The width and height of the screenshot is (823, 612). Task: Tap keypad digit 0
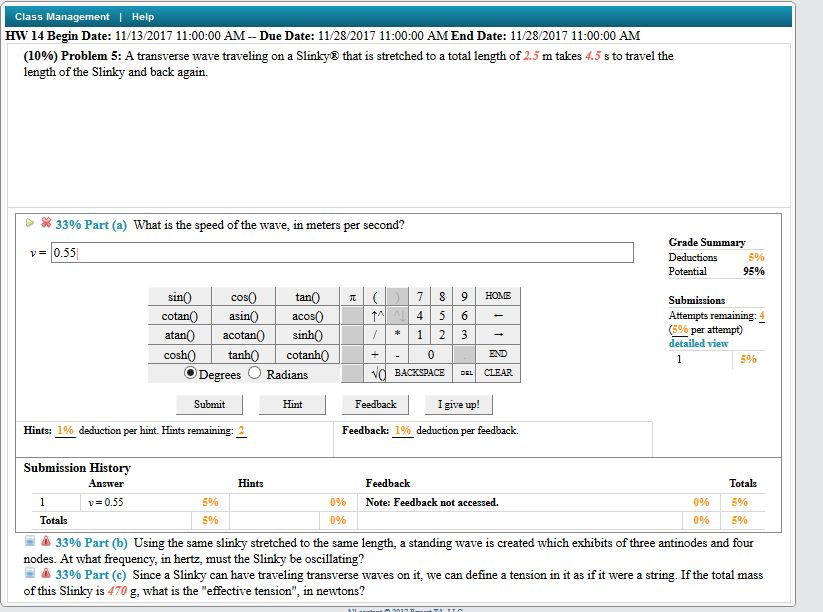(x=431, y=355)
